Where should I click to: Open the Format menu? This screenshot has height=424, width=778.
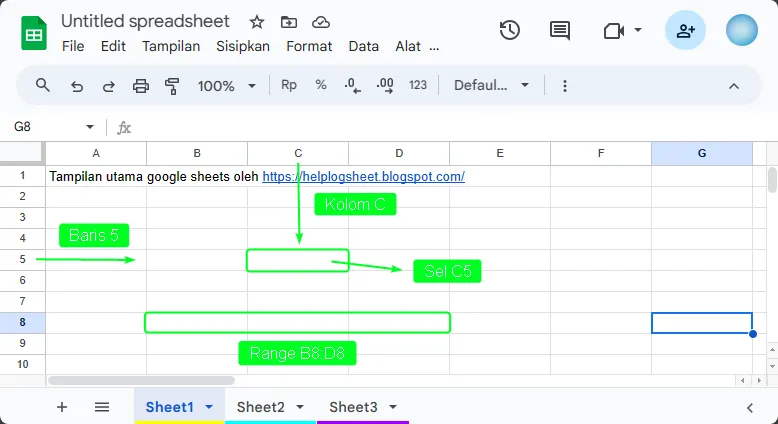309,46
